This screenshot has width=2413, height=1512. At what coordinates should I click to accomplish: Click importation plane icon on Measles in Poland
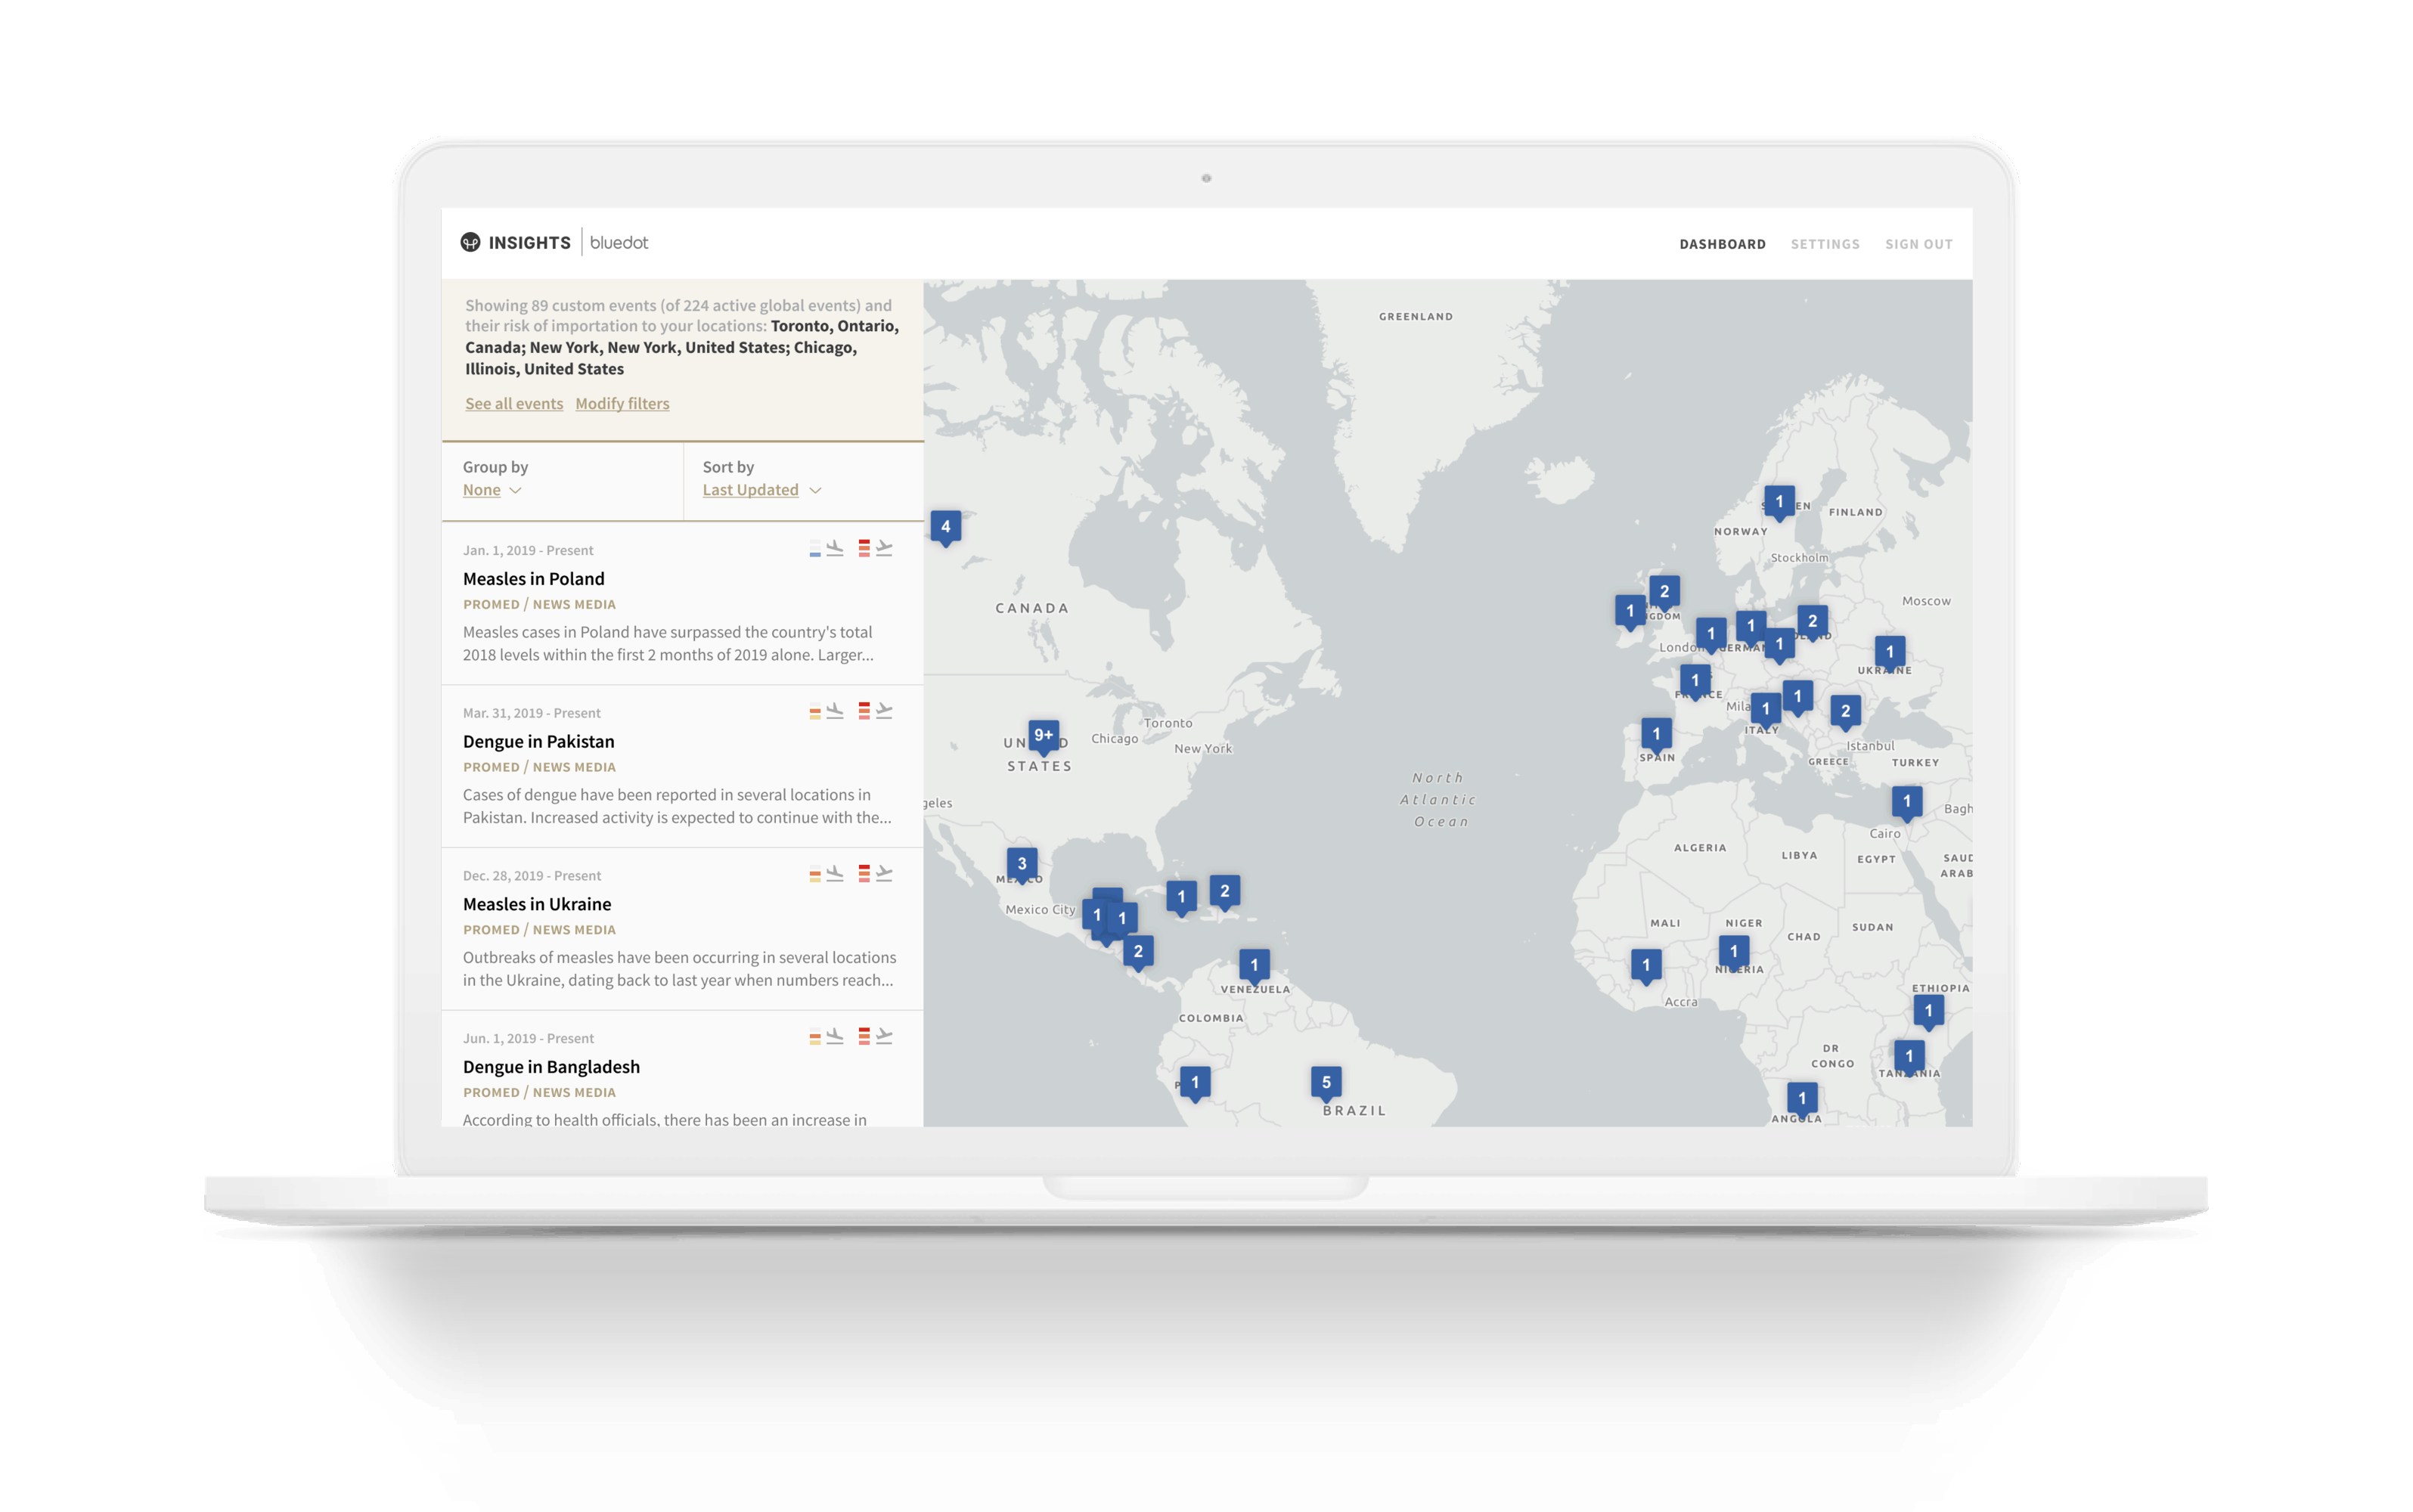coord(835,548)
